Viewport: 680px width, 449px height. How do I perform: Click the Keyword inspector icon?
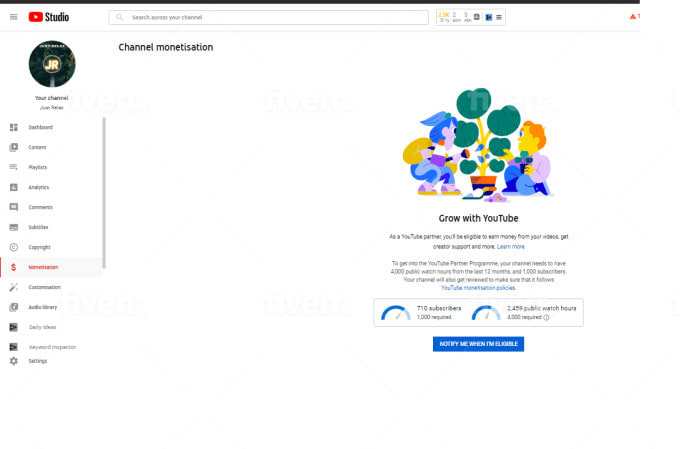14,347
